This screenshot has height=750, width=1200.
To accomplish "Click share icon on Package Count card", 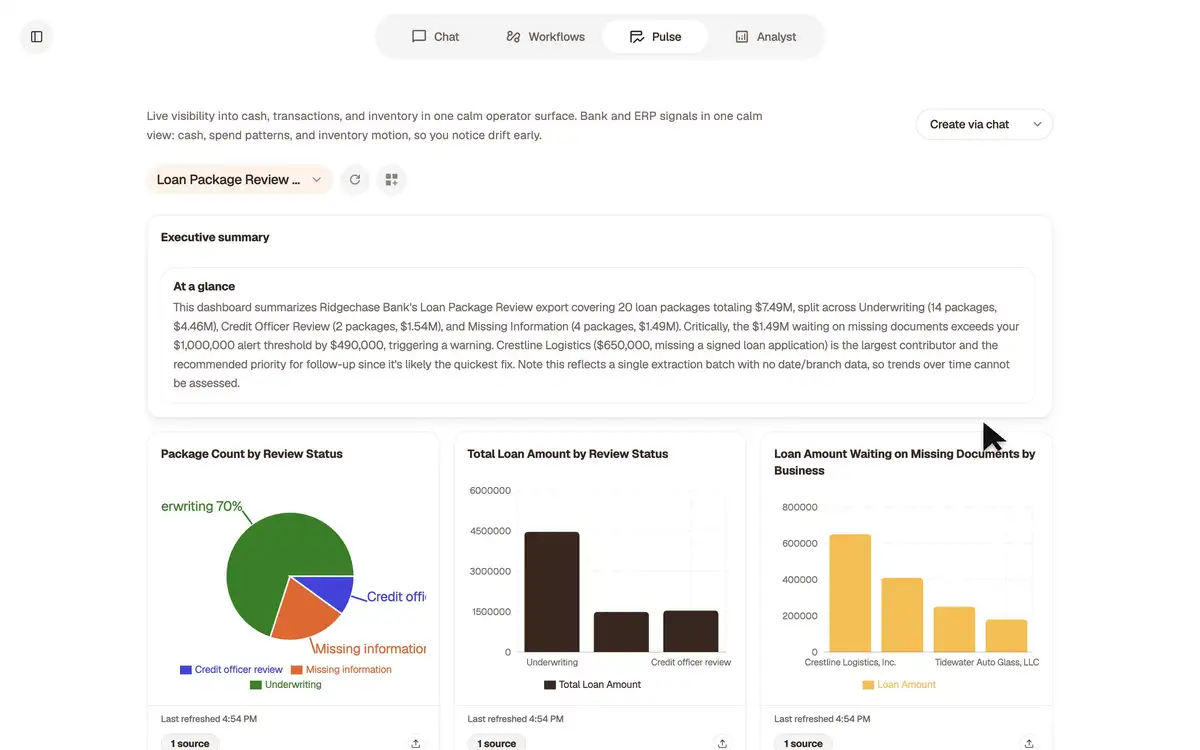I will 416,743.
